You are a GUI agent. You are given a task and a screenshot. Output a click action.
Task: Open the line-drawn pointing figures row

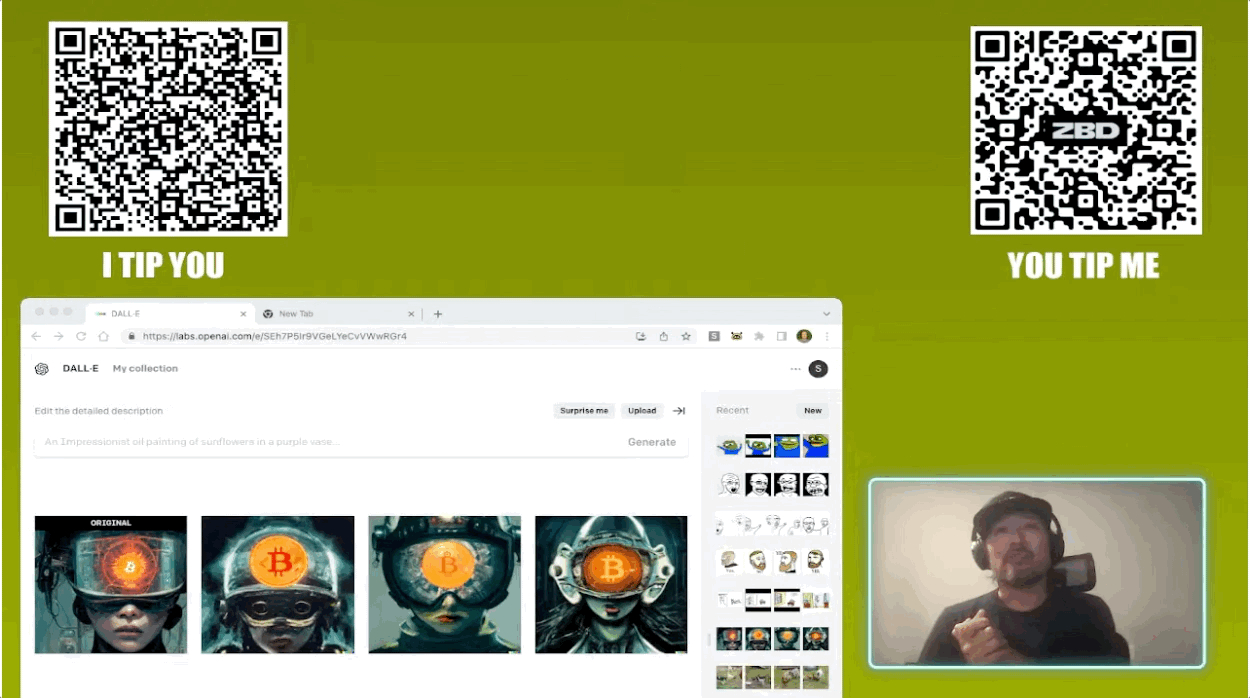click(773, 524)
